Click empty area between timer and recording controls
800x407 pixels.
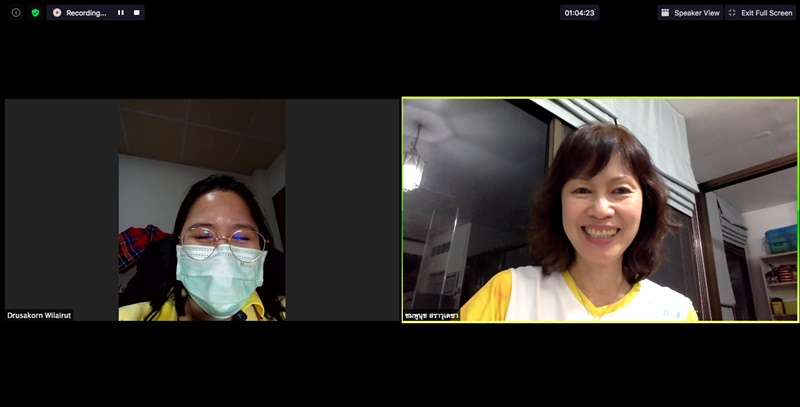point(350,13)
